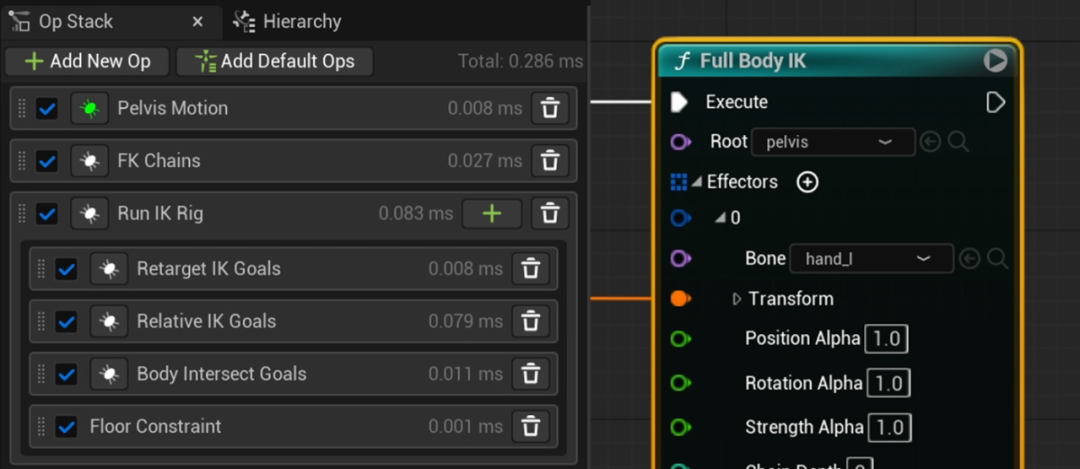Click Add New Op button
Image resolution: width=1080 pixels, height=469 pixels.
point(87,61)
